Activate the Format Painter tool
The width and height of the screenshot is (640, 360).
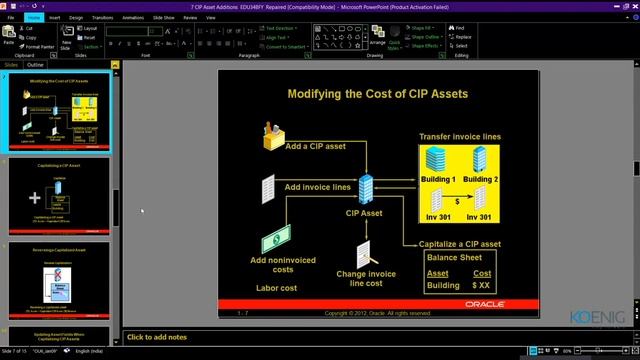37,47
